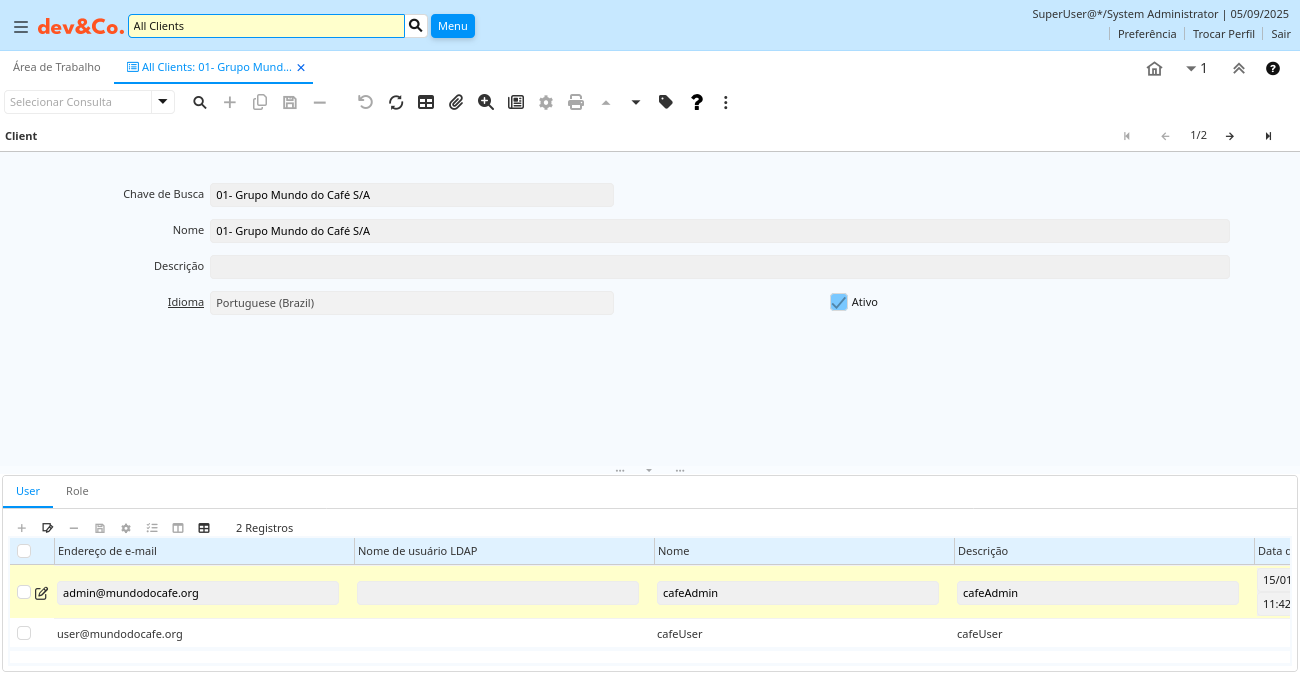Screen dimensions: 1300x674
Task: Click the print icon in toolbar
Action: point(576,102)
